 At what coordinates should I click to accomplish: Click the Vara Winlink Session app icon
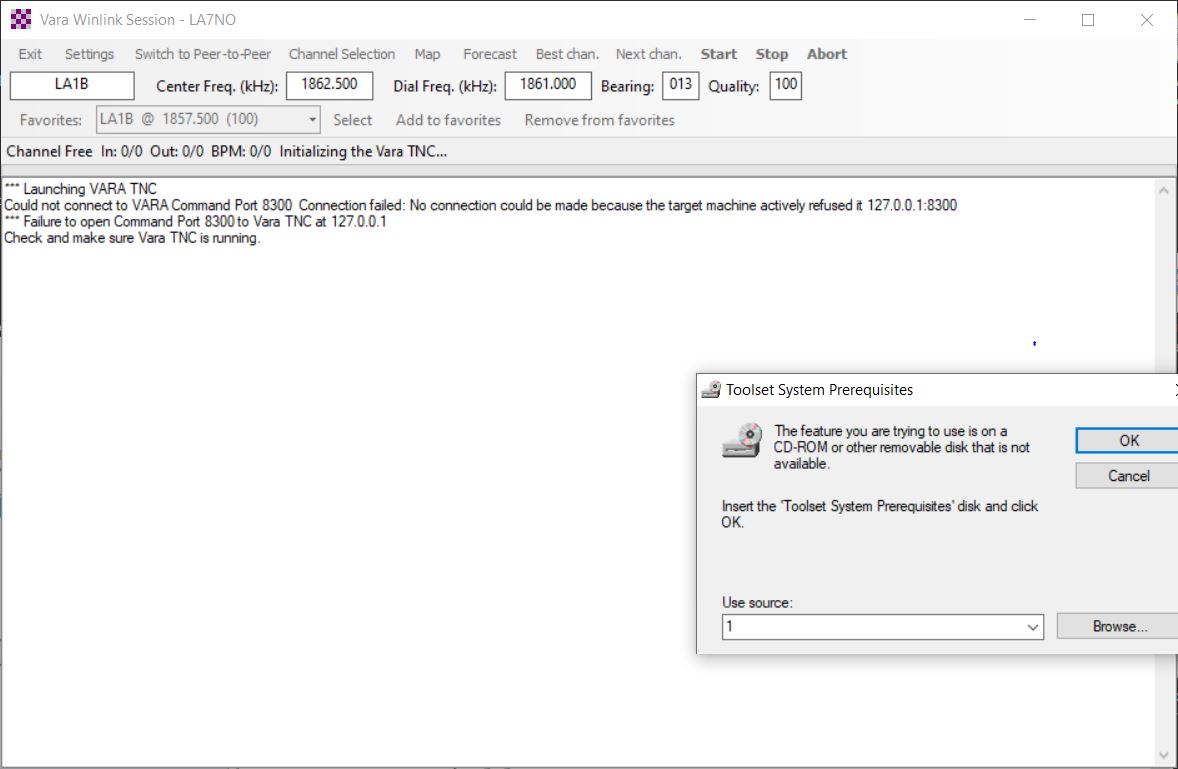[x=21, y=20]
